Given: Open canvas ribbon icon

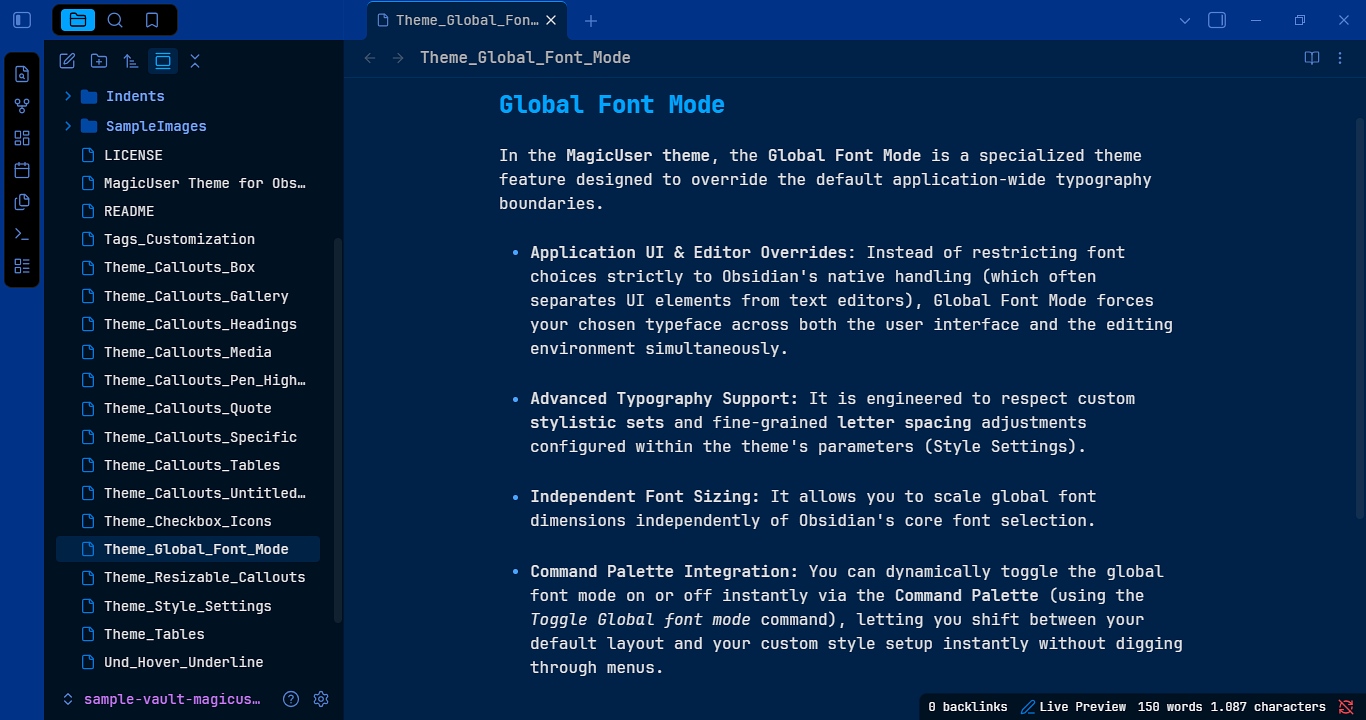Looking at the screenshot, I should pyautogui.click(x=22, y=138).
